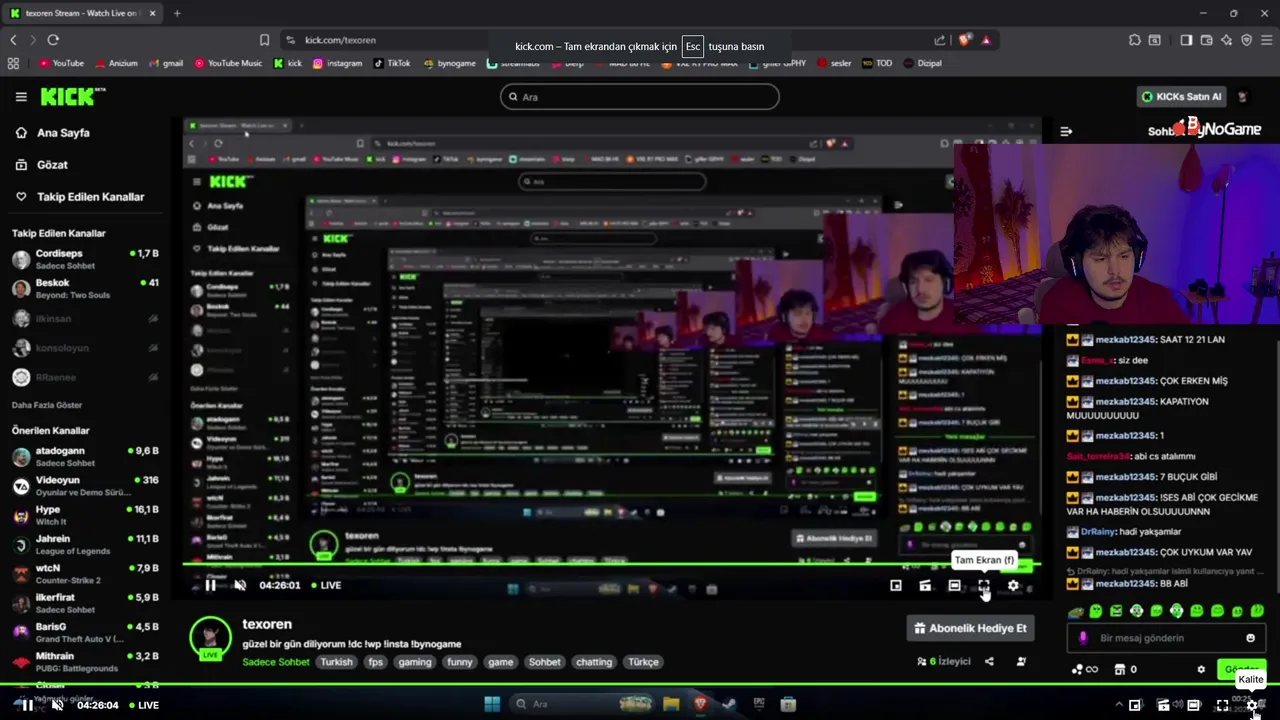Open File Explorer from the taskbar
This screenshot has height=720, width=1280.
[x=671, y=704]
